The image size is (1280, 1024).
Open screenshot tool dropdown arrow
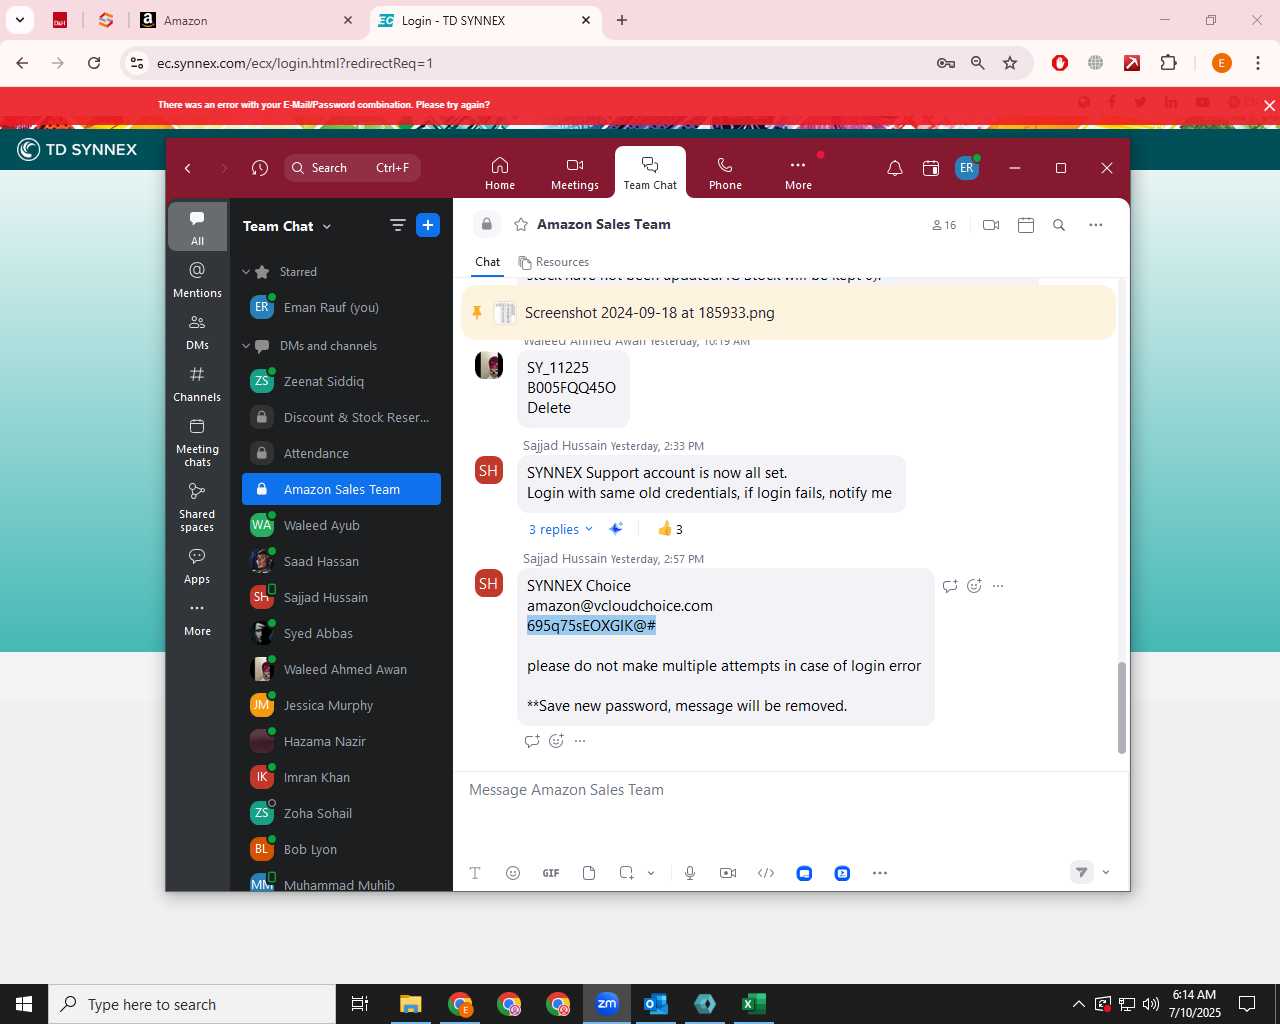point(651,873)
